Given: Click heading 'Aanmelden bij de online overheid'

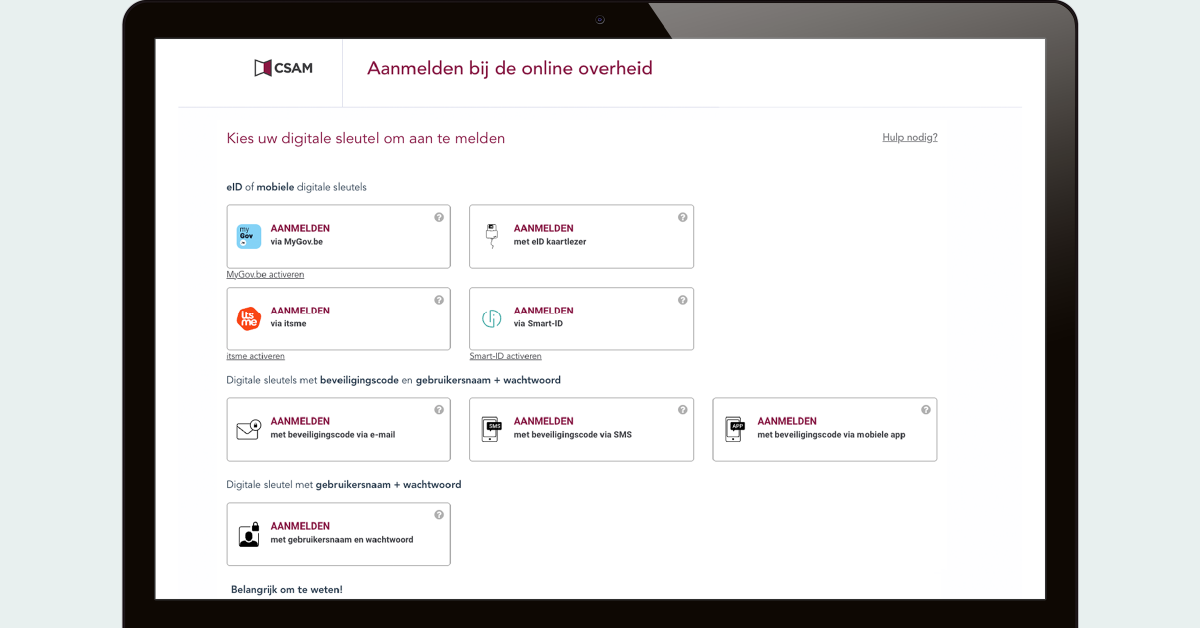Looking at the screenshot, I should pos(510,69).
